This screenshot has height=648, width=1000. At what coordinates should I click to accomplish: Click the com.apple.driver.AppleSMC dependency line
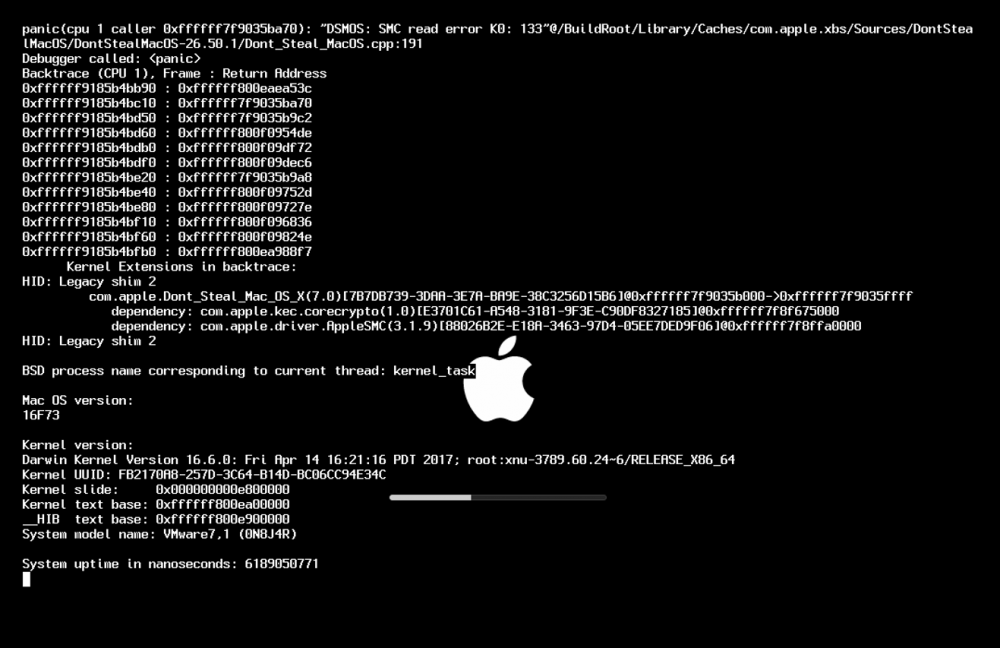click(486, 326)
